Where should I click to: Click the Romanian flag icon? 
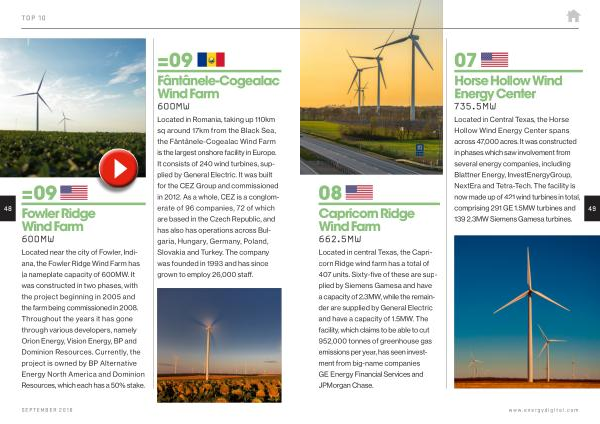[212, 59]
